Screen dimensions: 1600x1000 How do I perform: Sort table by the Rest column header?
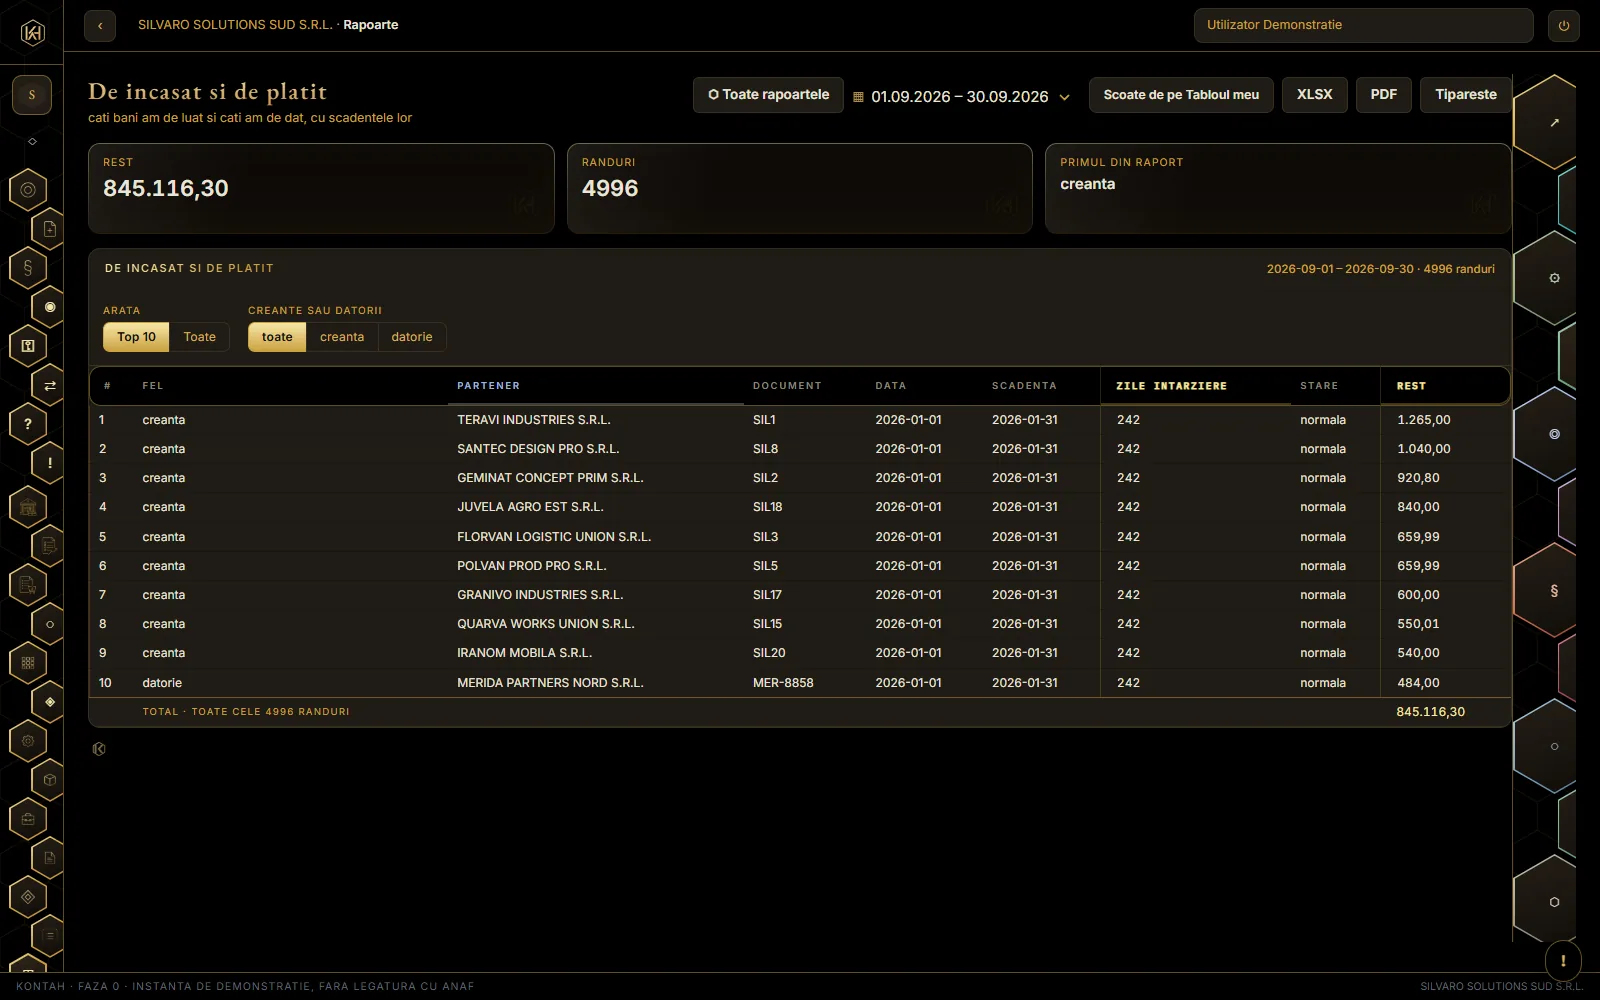coord(1411,386)
